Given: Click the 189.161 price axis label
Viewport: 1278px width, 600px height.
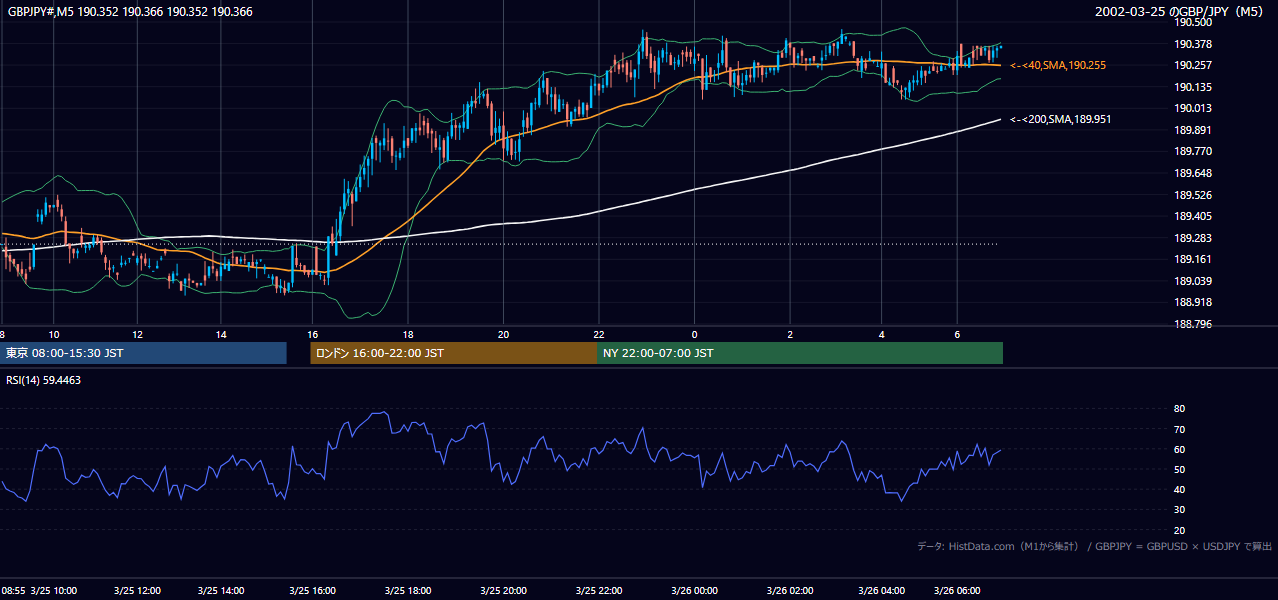Looking at the screenshot, I should (x=1193, y=259).
